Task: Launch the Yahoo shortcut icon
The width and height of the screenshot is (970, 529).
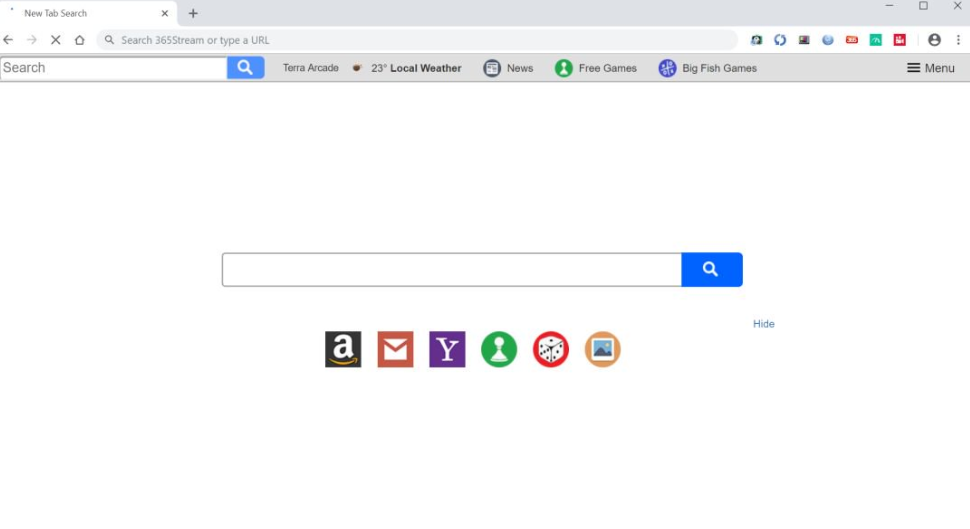Action: tap(447, 349)
